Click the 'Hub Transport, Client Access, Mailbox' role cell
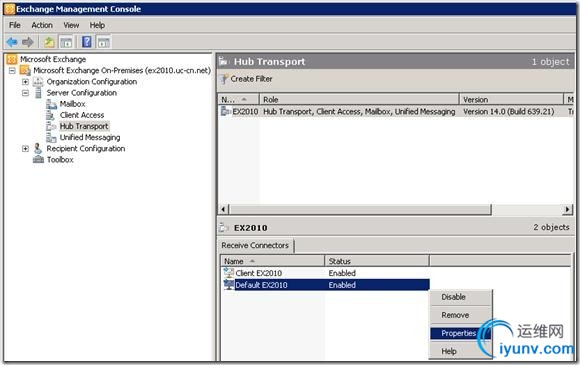This screenshot has width=580, height=365. pos(359,111)
